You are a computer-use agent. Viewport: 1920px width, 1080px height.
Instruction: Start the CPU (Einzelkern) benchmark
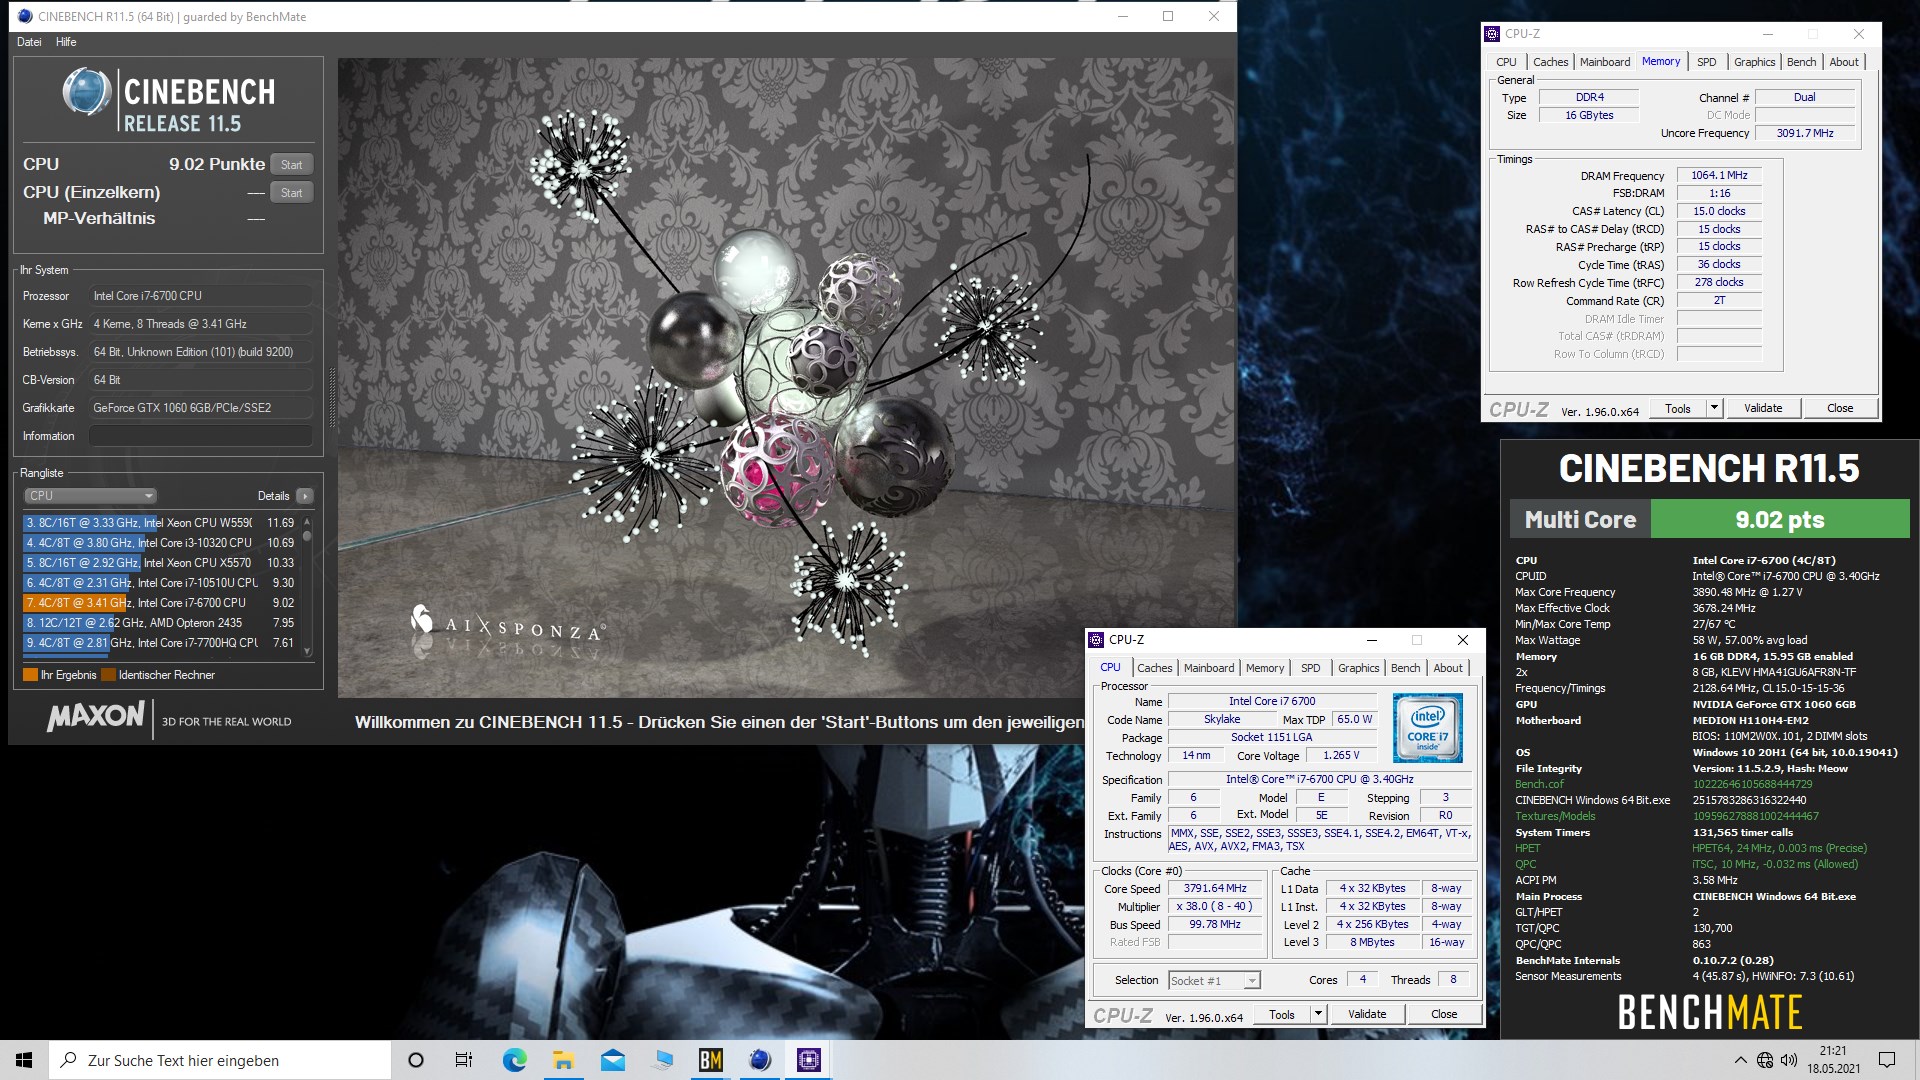tap(291, 193)
